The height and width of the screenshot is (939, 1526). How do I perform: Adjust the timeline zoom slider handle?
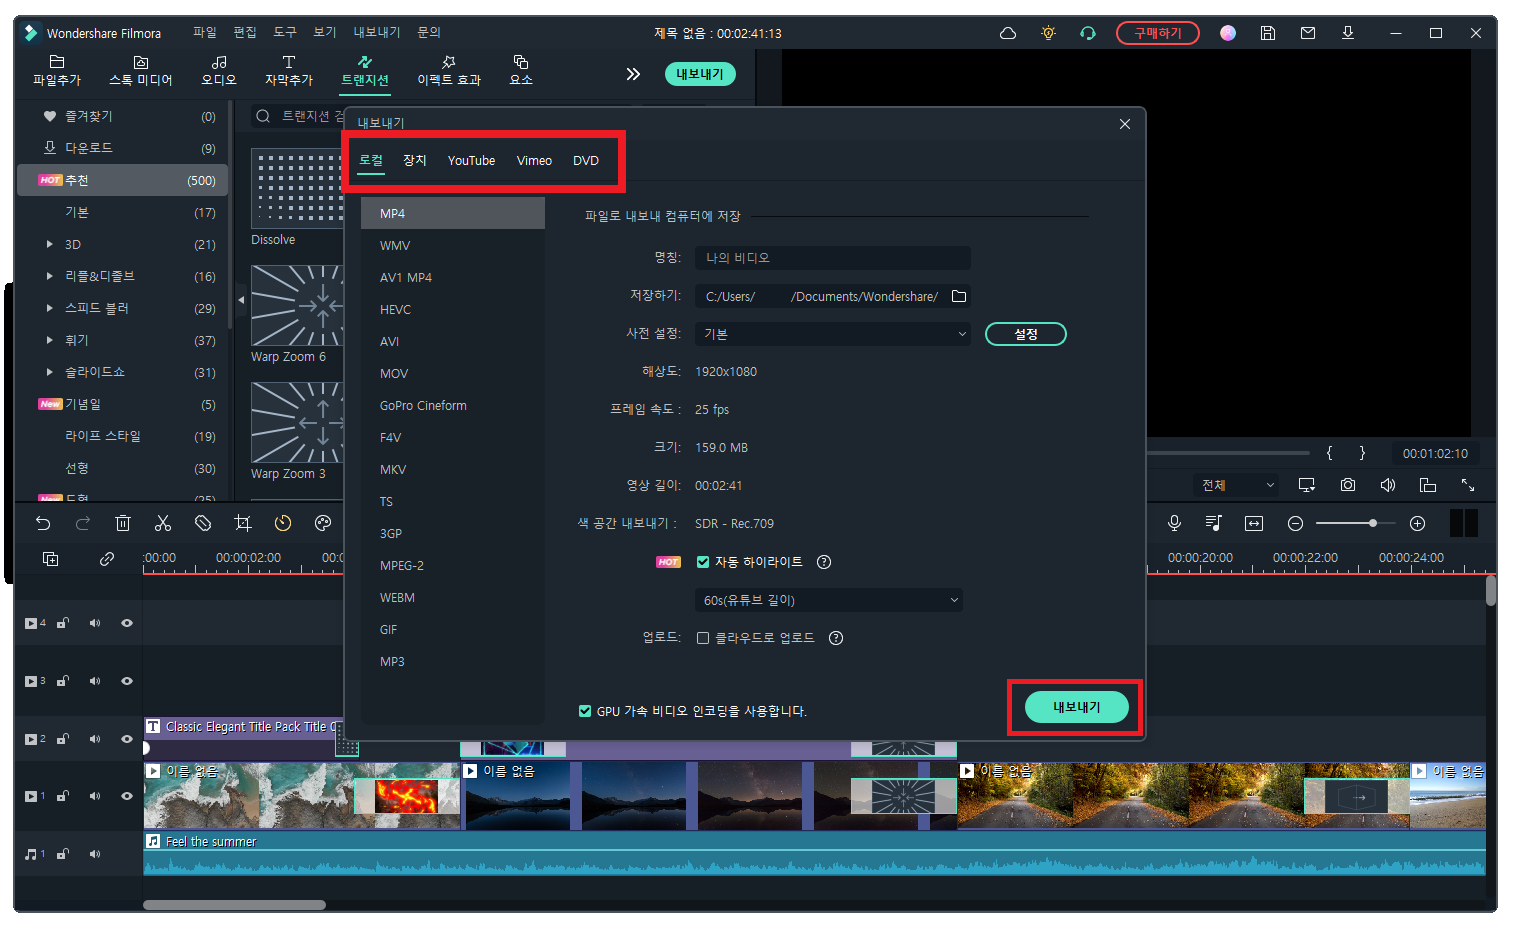point(1373,523)
